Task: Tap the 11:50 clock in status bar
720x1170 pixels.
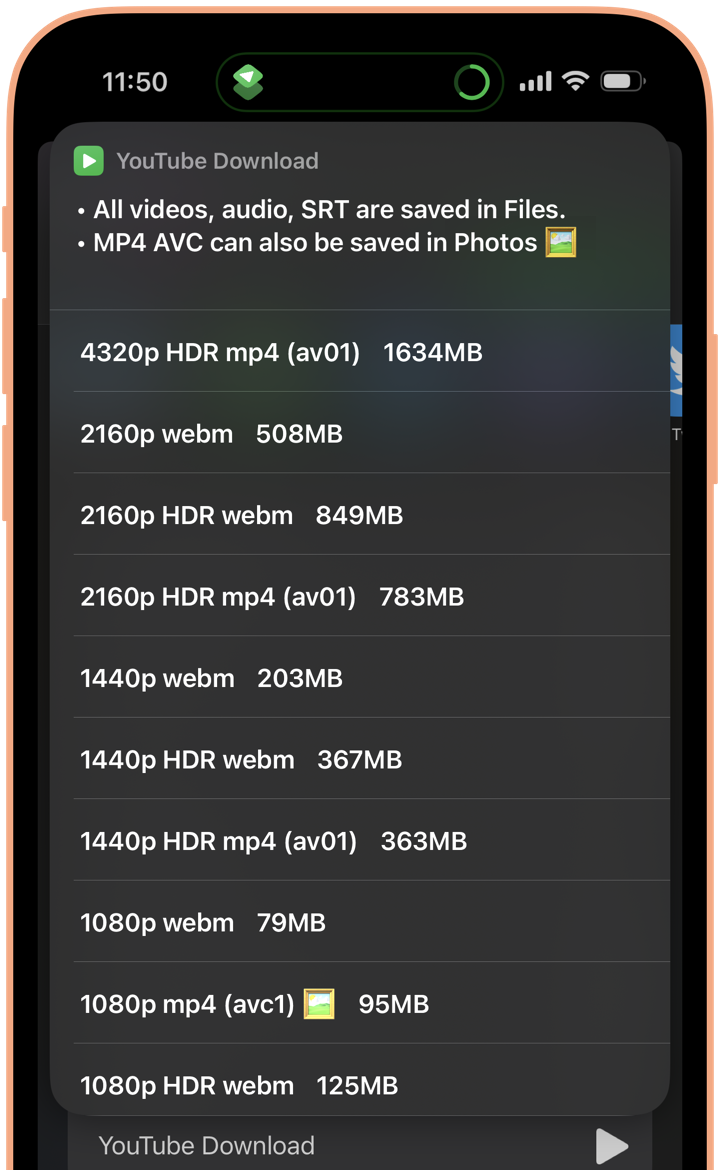Action: pyautogui.click(x=135, y=82)
